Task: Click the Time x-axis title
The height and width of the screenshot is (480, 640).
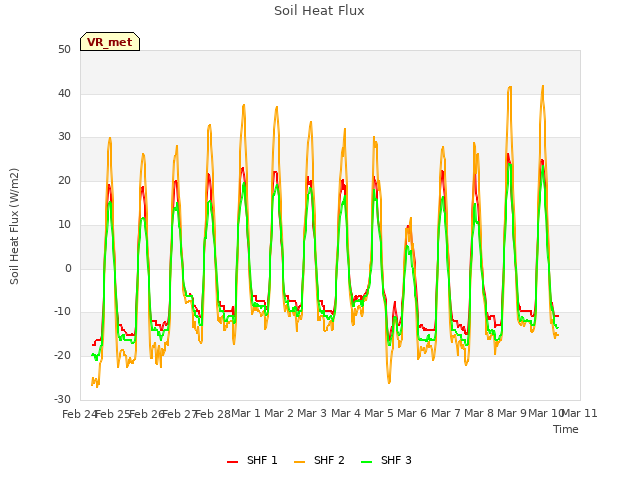Action: tap(566, 429)
